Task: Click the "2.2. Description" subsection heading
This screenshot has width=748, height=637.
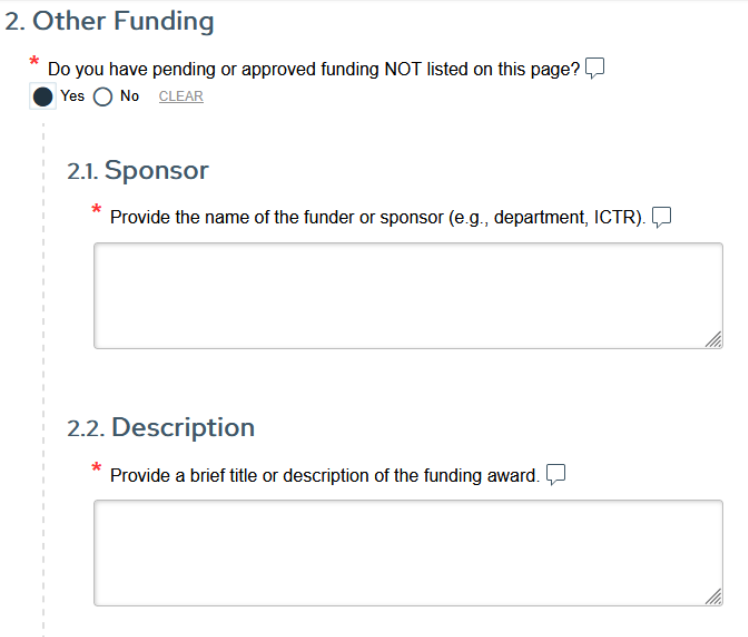Action: pyautogui.click(x=160, y=428)
